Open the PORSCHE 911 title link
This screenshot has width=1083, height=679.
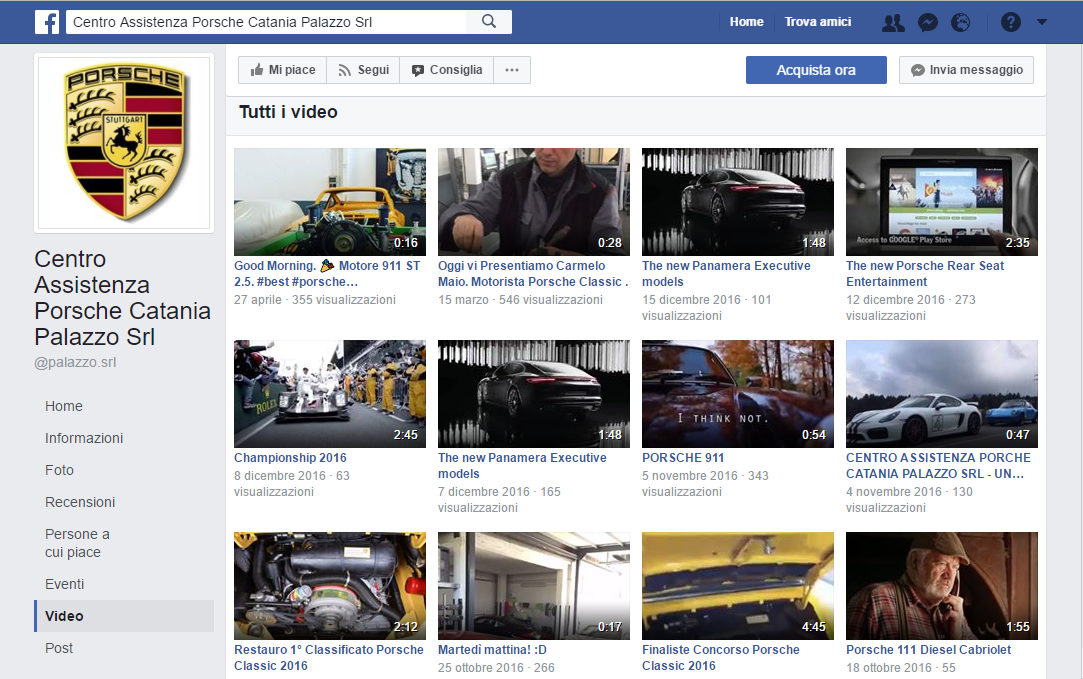(683, 457)
